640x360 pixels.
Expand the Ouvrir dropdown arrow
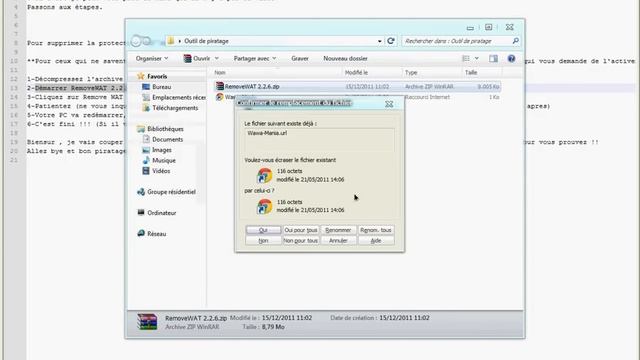click(x=217, y=58)
